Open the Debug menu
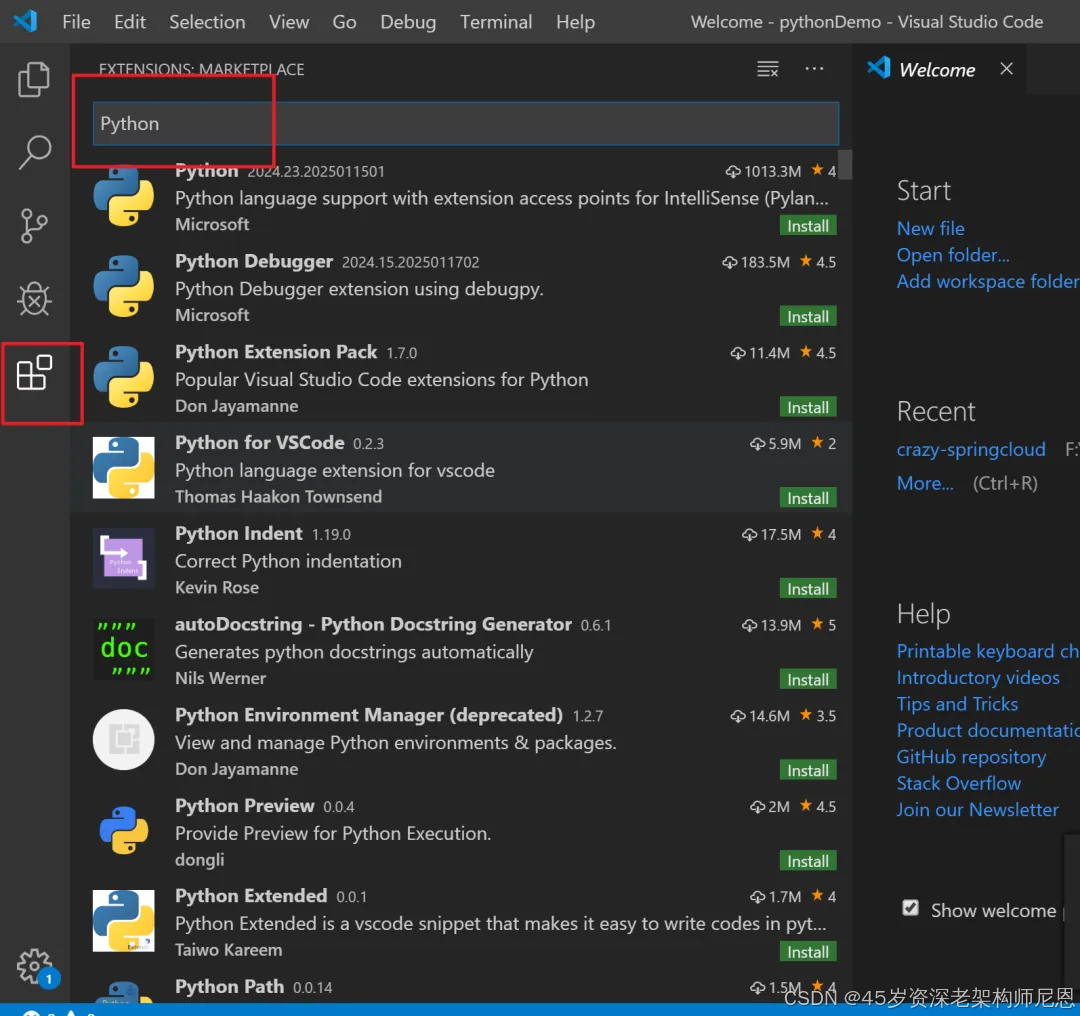The width and height of the screenshot is (1080, 1016). [408, 22]
